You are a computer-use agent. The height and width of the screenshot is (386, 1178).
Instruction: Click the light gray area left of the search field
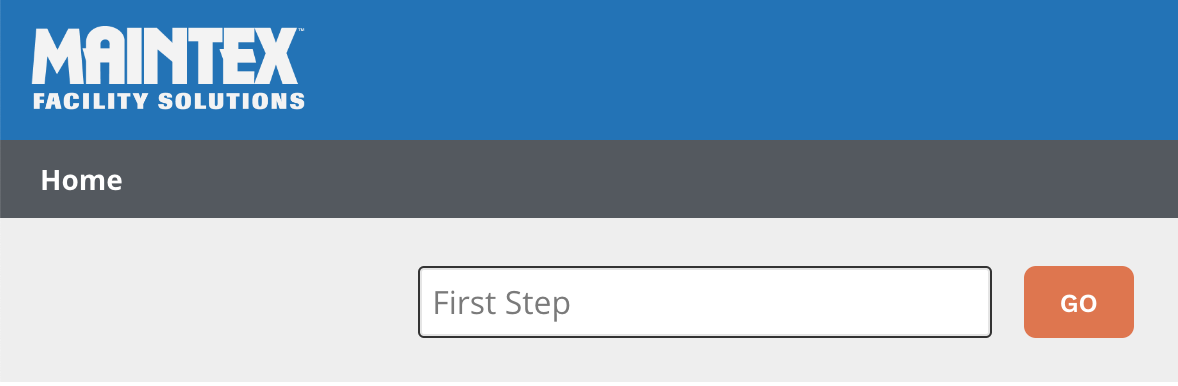tap(209, 302)
